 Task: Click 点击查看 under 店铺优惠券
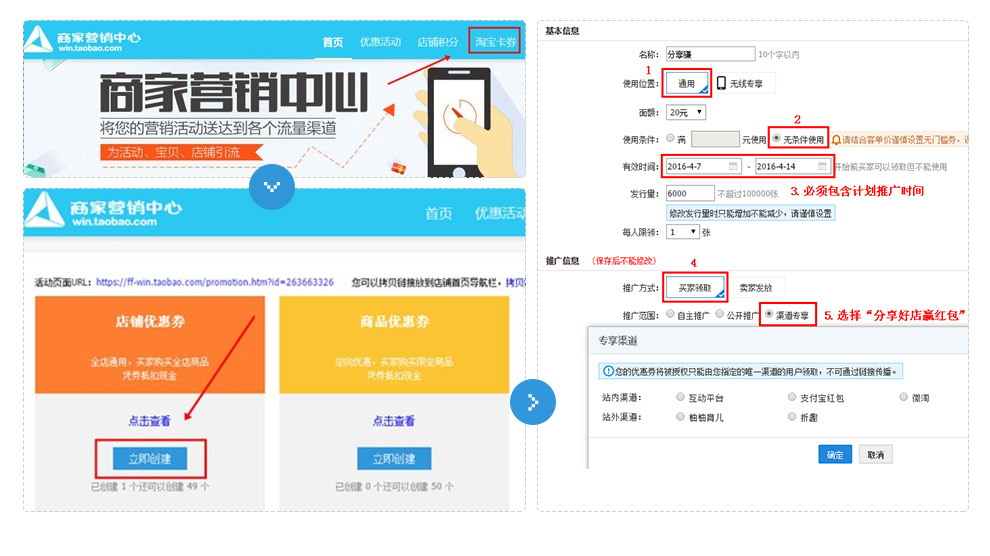[x=150, y=421]
